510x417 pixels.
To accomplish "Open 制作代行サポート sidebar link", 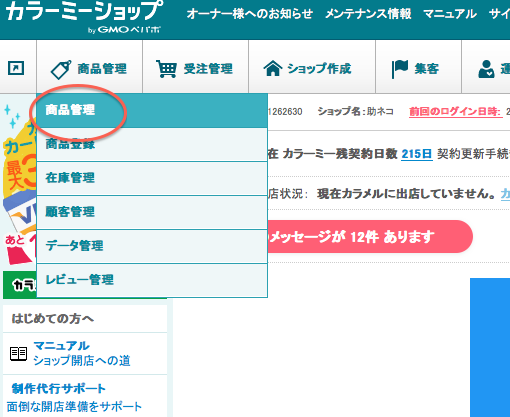I will (59, 389).
